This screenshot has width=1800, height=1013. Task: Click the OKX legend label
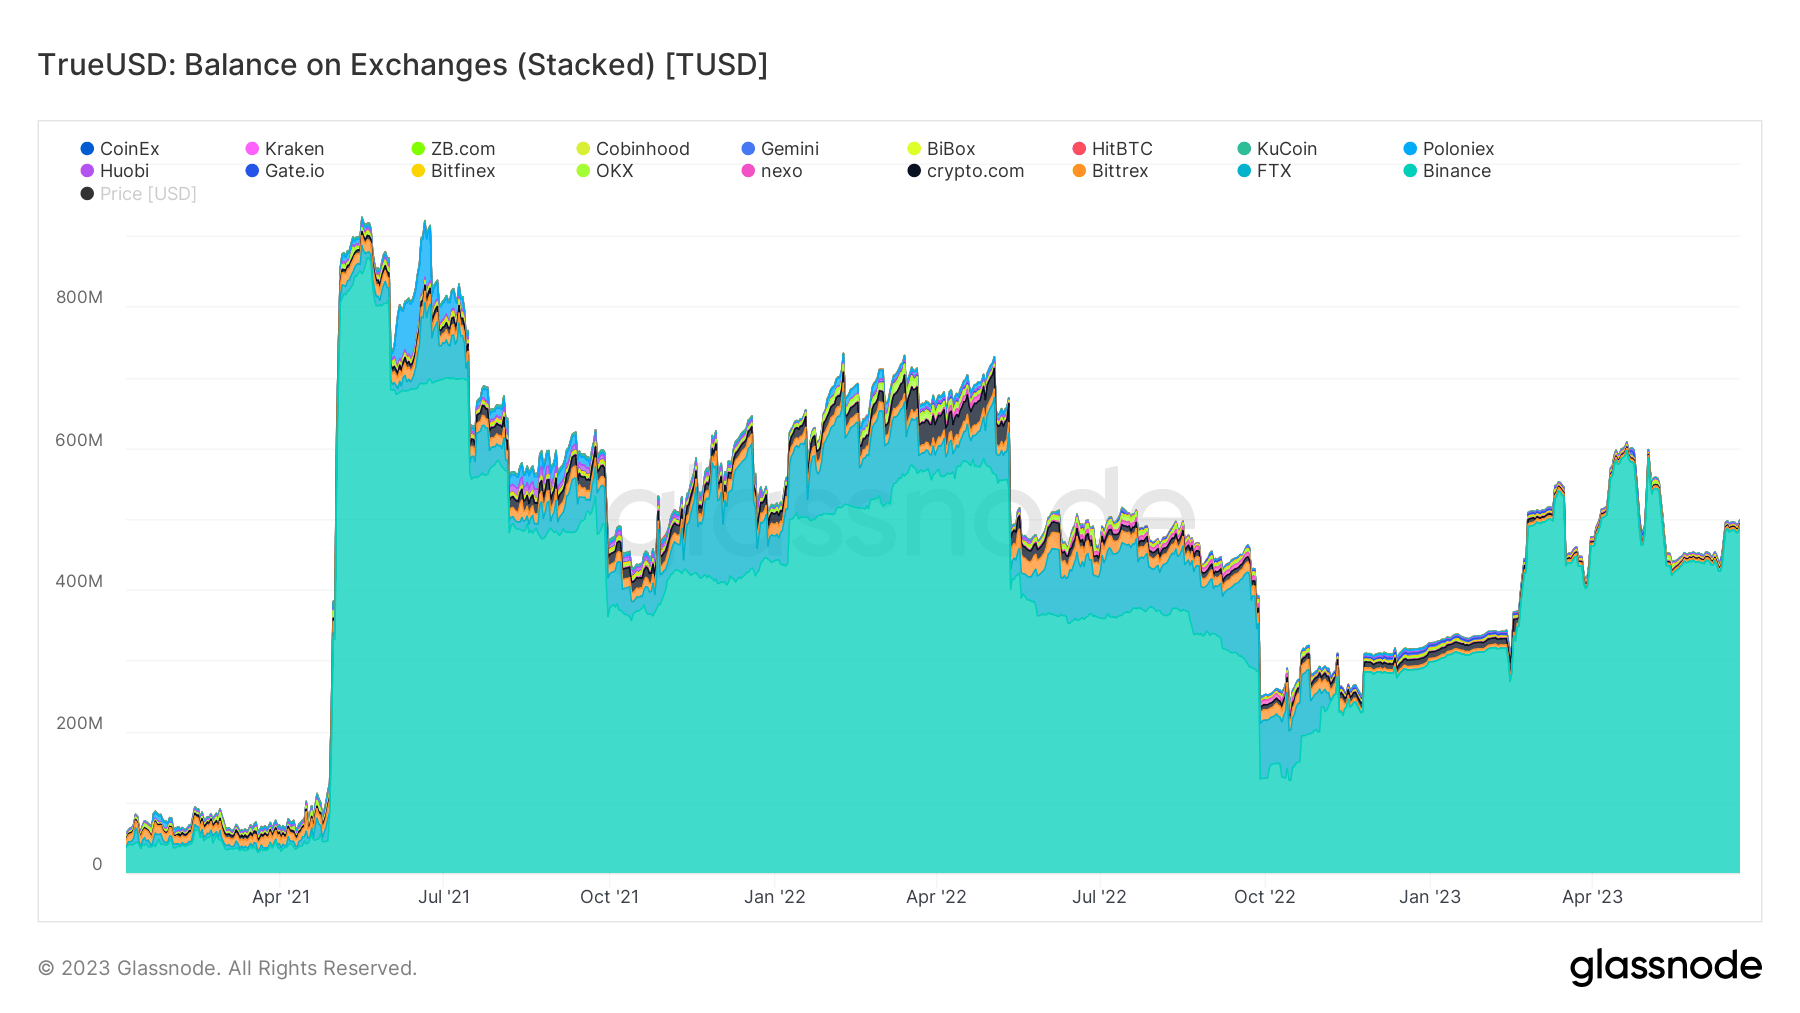click(x=615, y=171)
